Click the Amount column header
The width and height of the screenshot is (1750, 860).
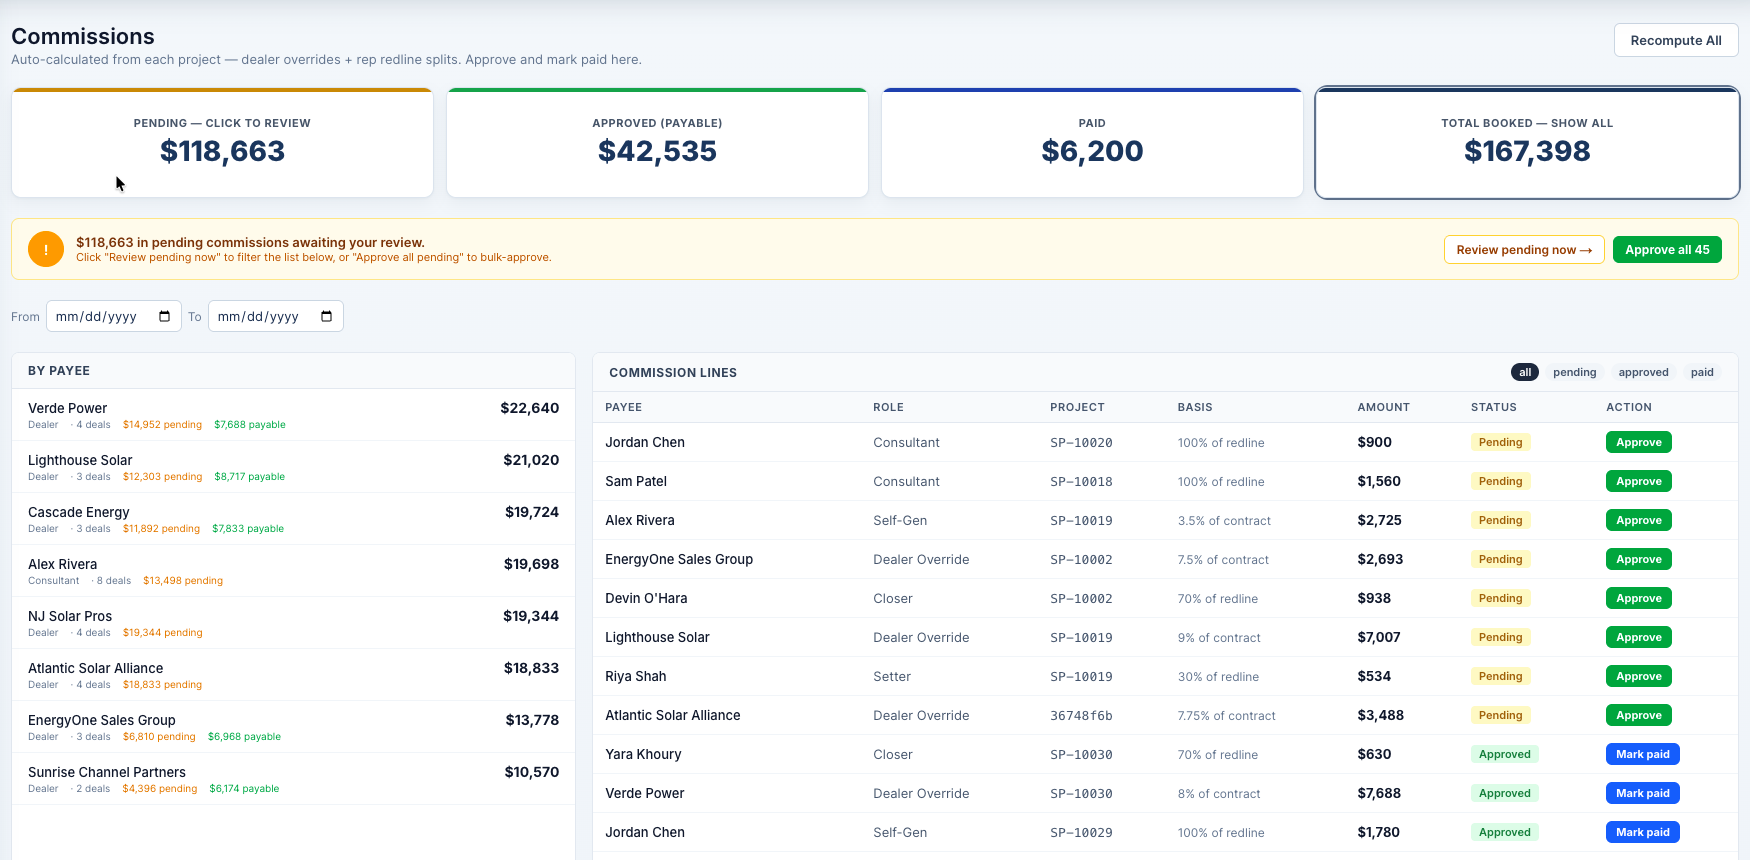click(x=1383, y=407)
